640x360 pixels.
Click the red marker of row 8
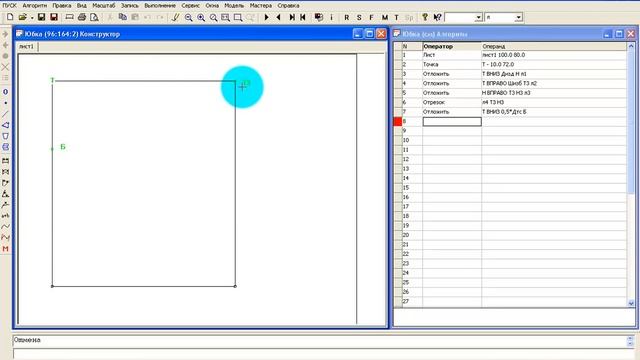point(398,121)
